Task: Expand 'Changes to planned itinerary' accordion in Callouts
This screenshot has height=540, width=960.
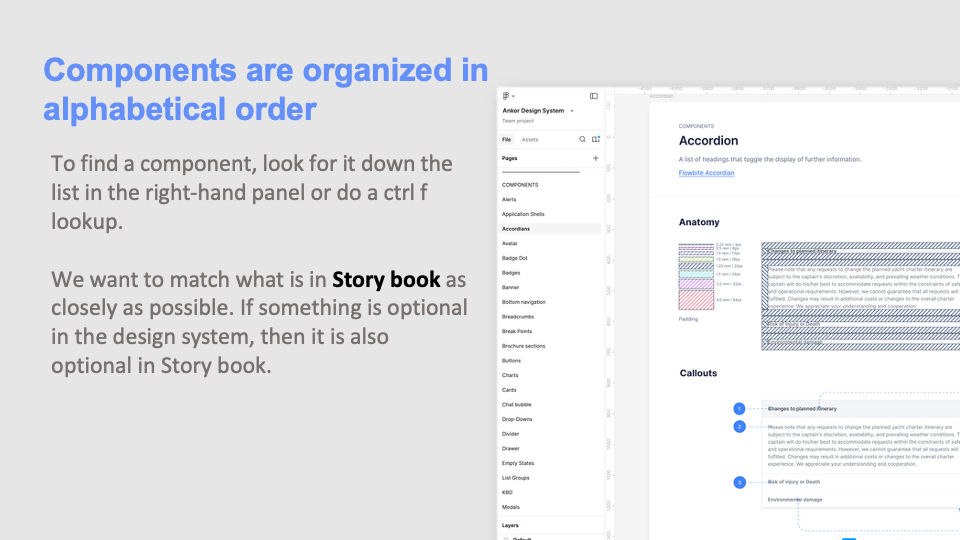Action: [802, 409]
